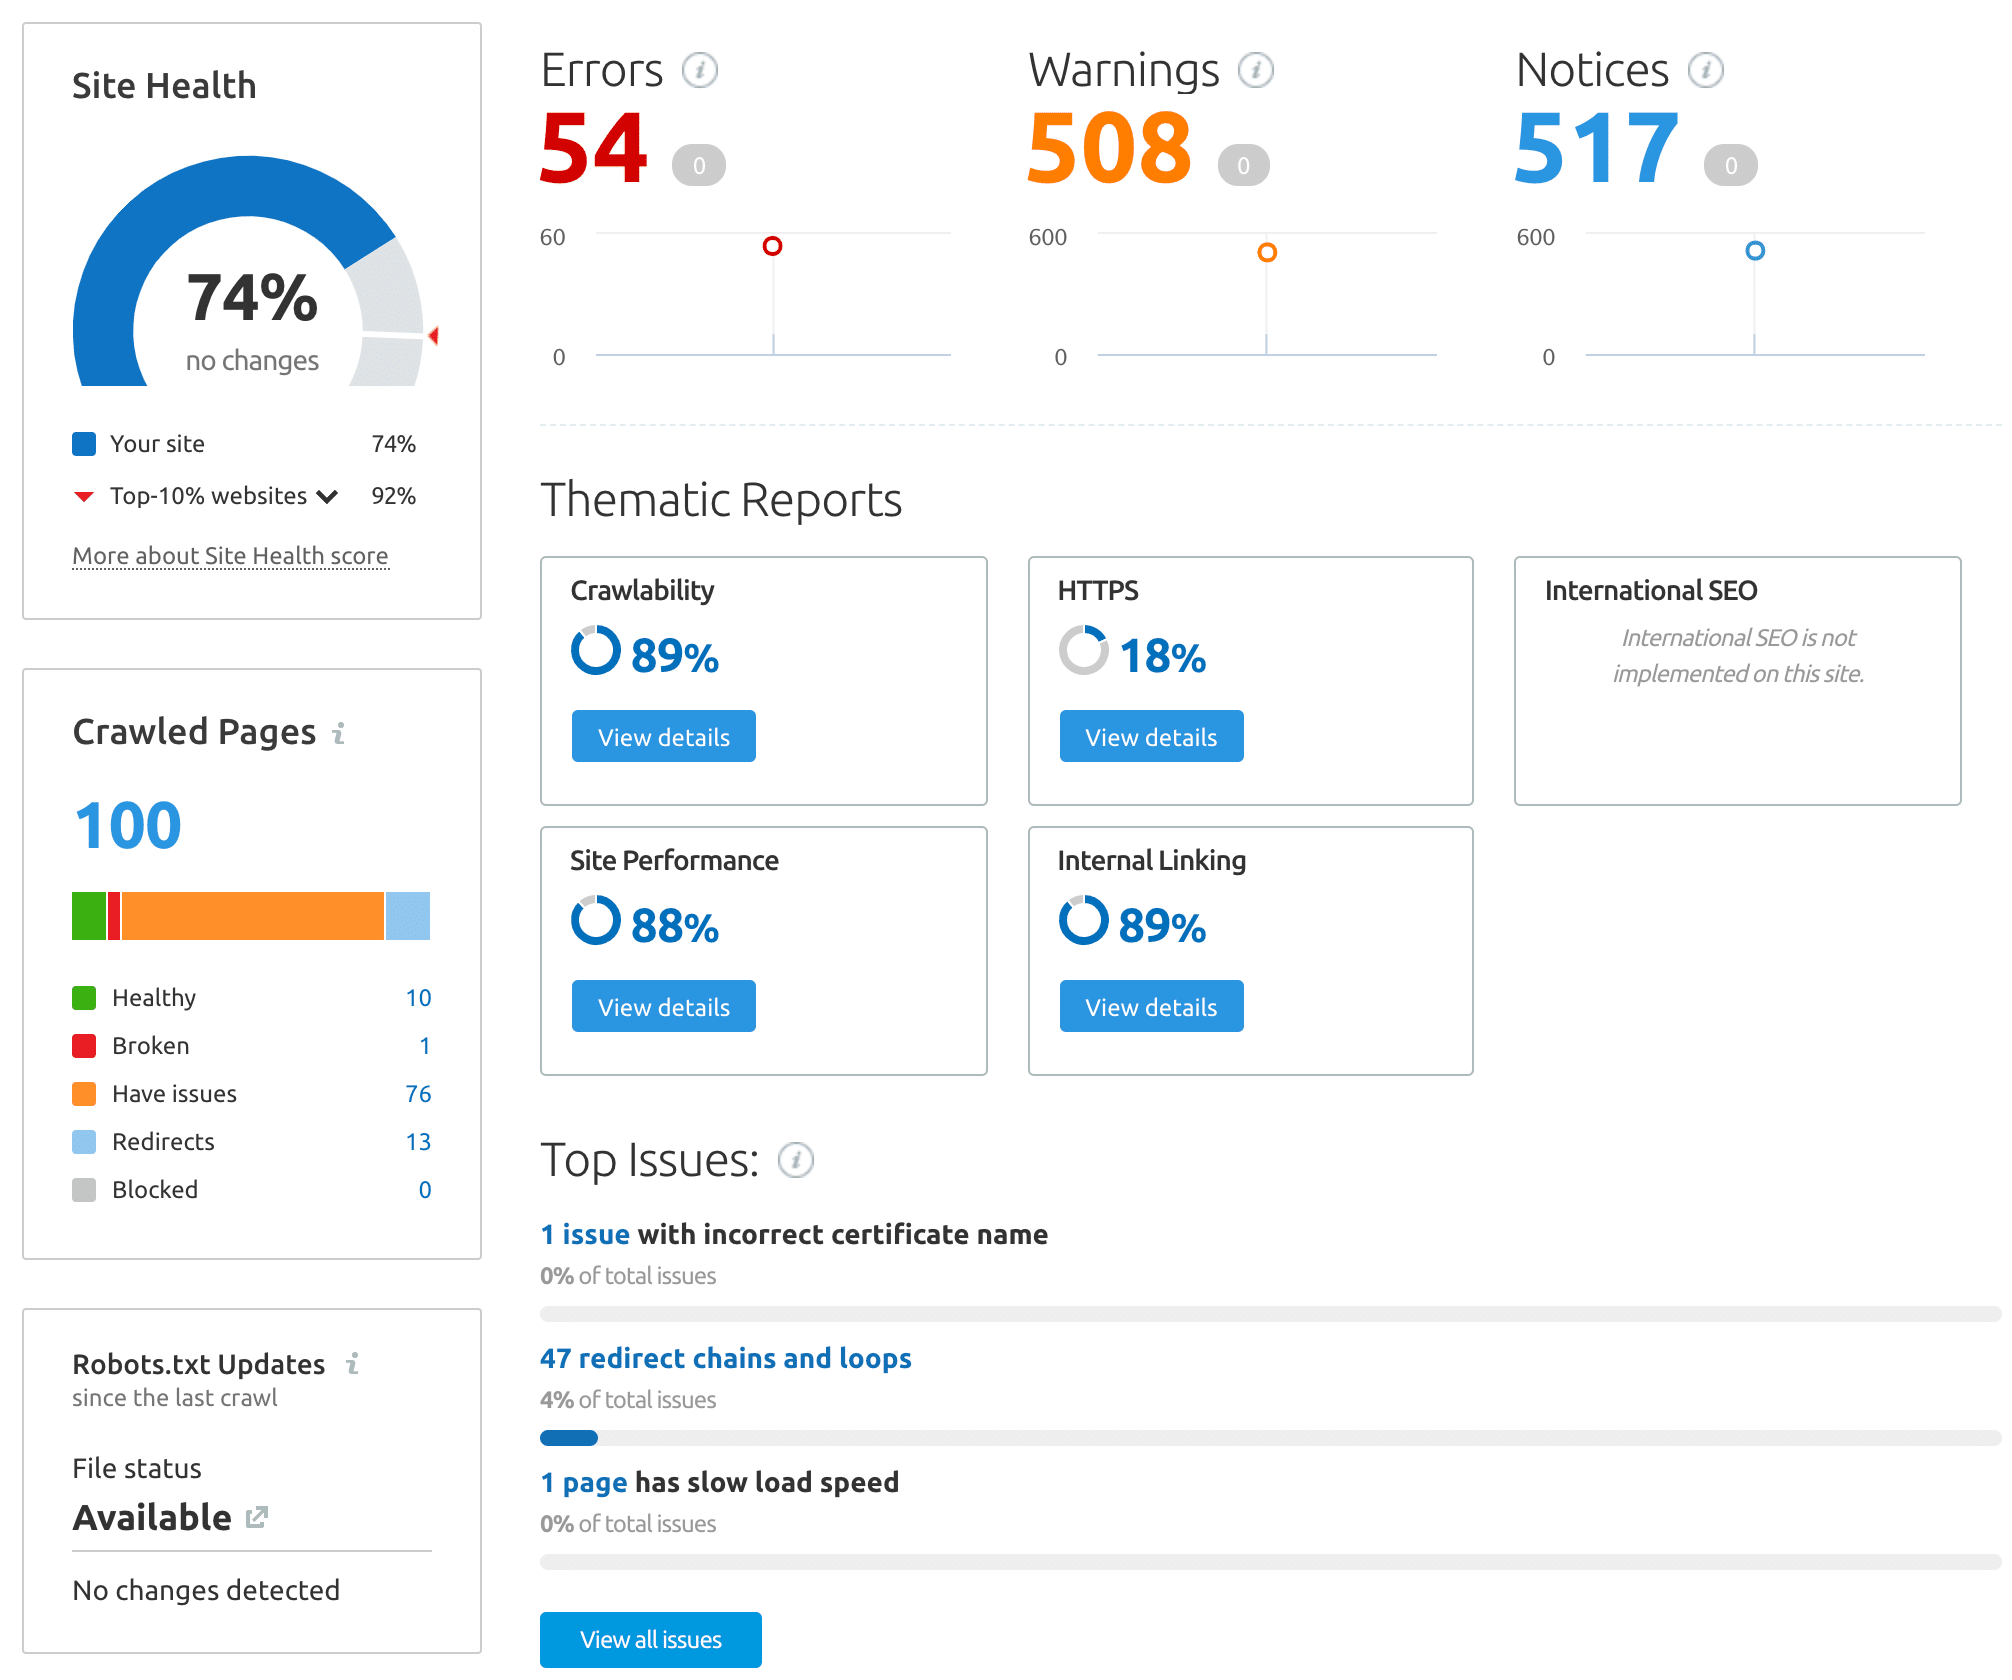Click the Errors change badge showing 0
Screen dimensions: 2012x1680
(699, 165)
